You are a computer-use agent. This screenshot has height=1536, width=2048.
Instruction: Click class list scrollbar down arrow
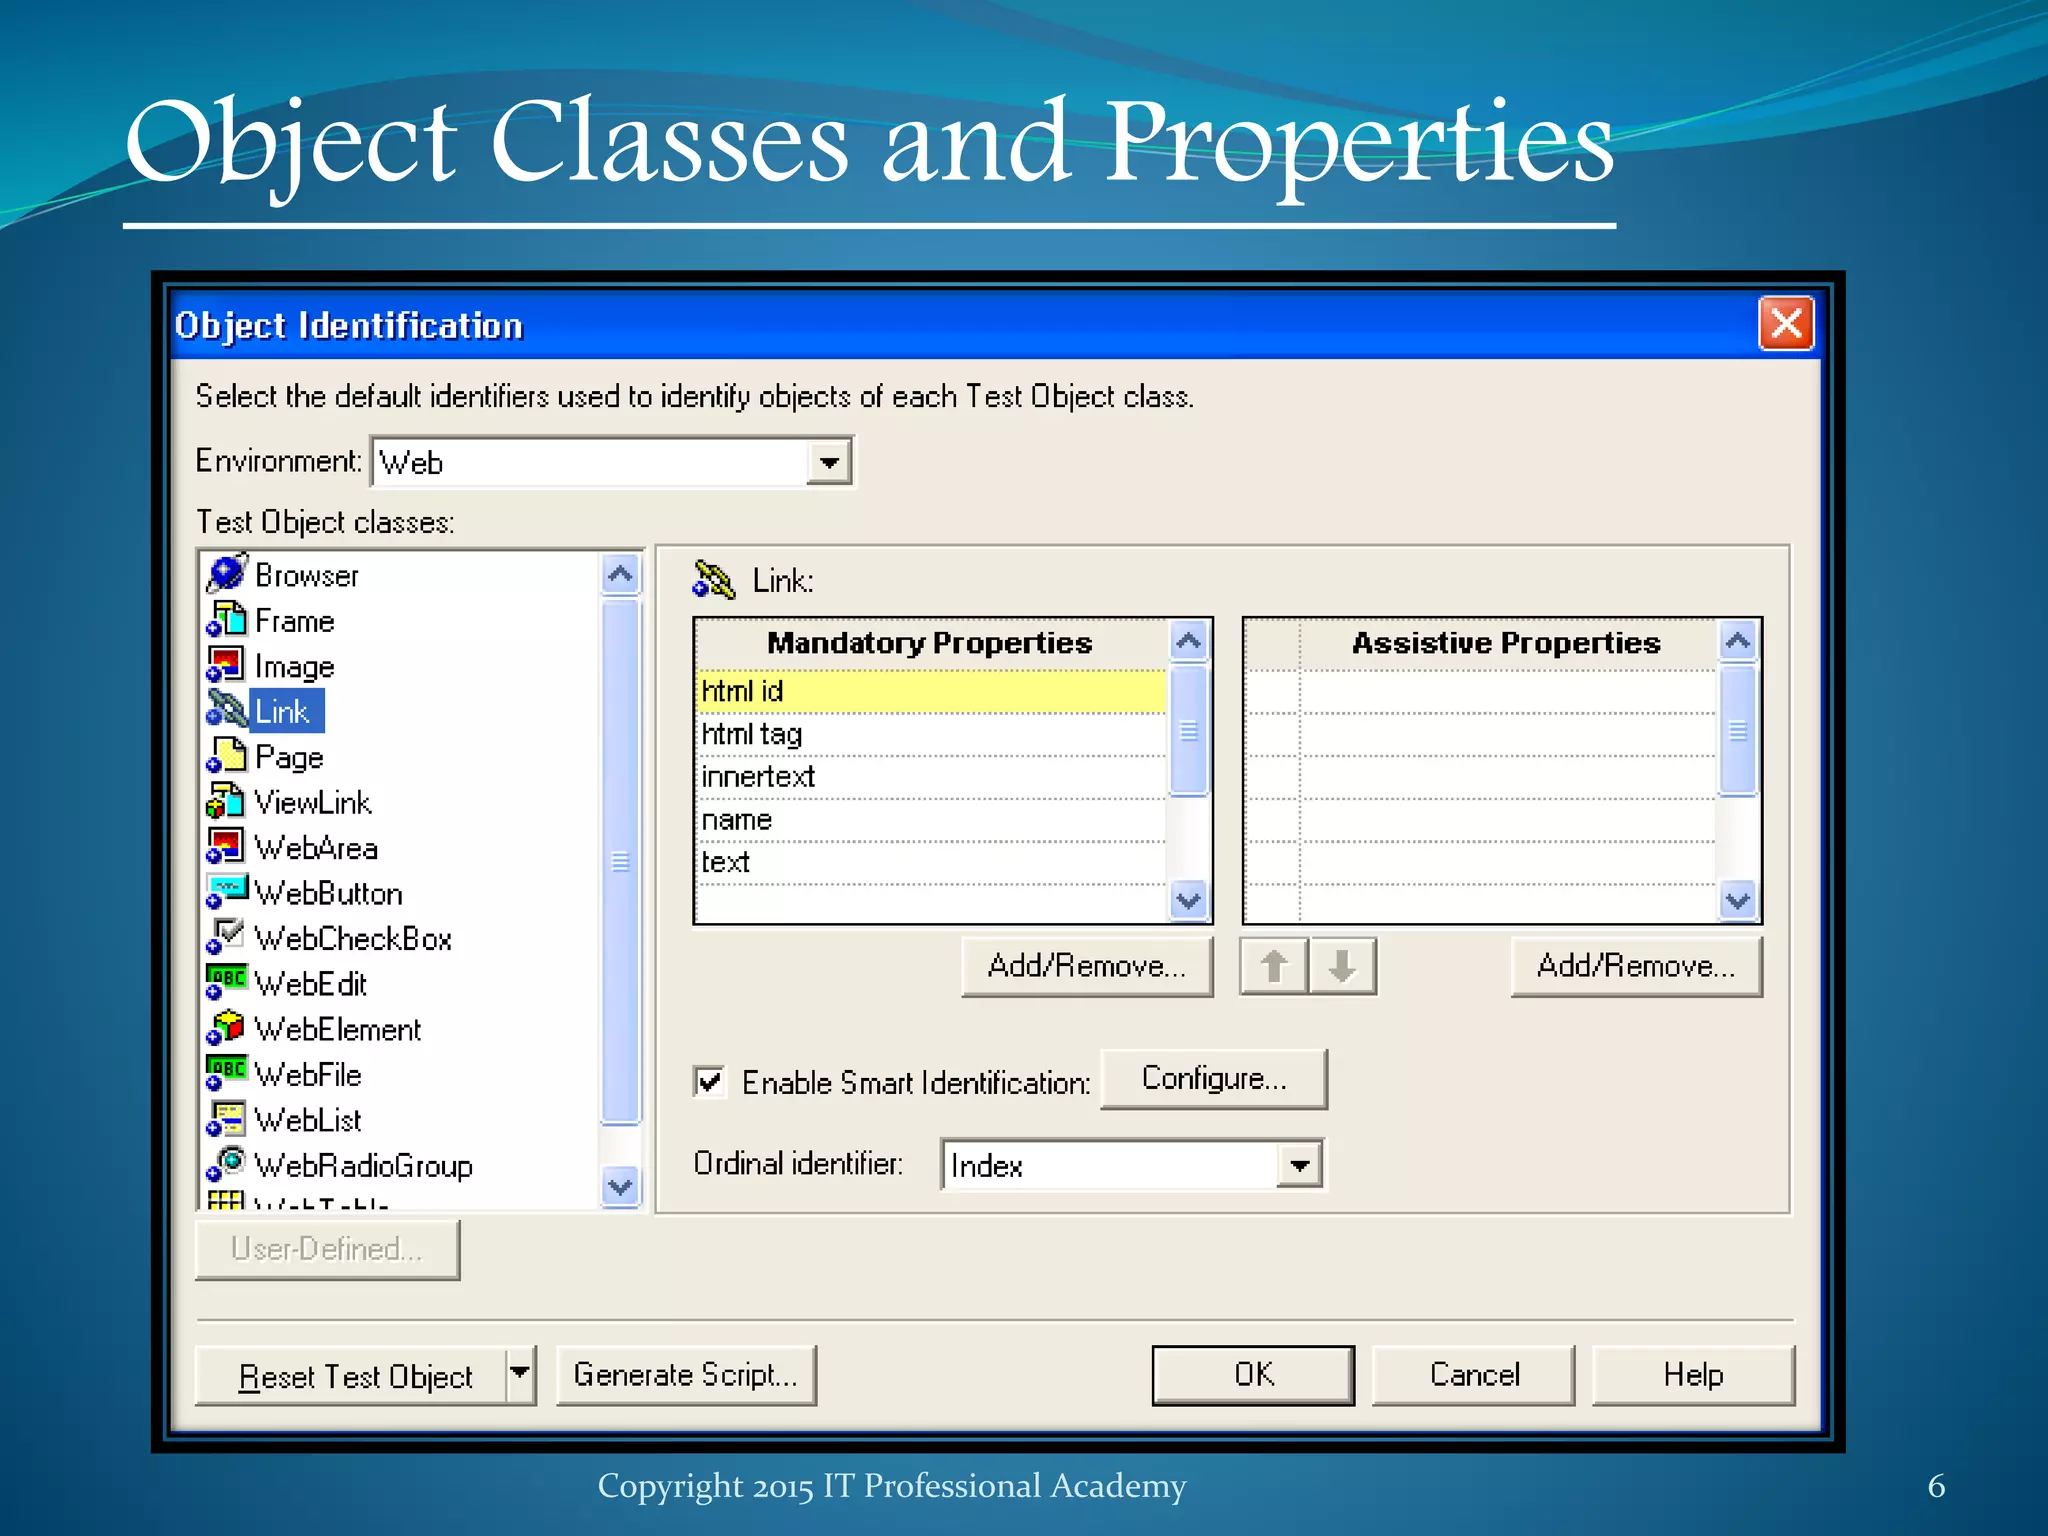[620, 1187]
